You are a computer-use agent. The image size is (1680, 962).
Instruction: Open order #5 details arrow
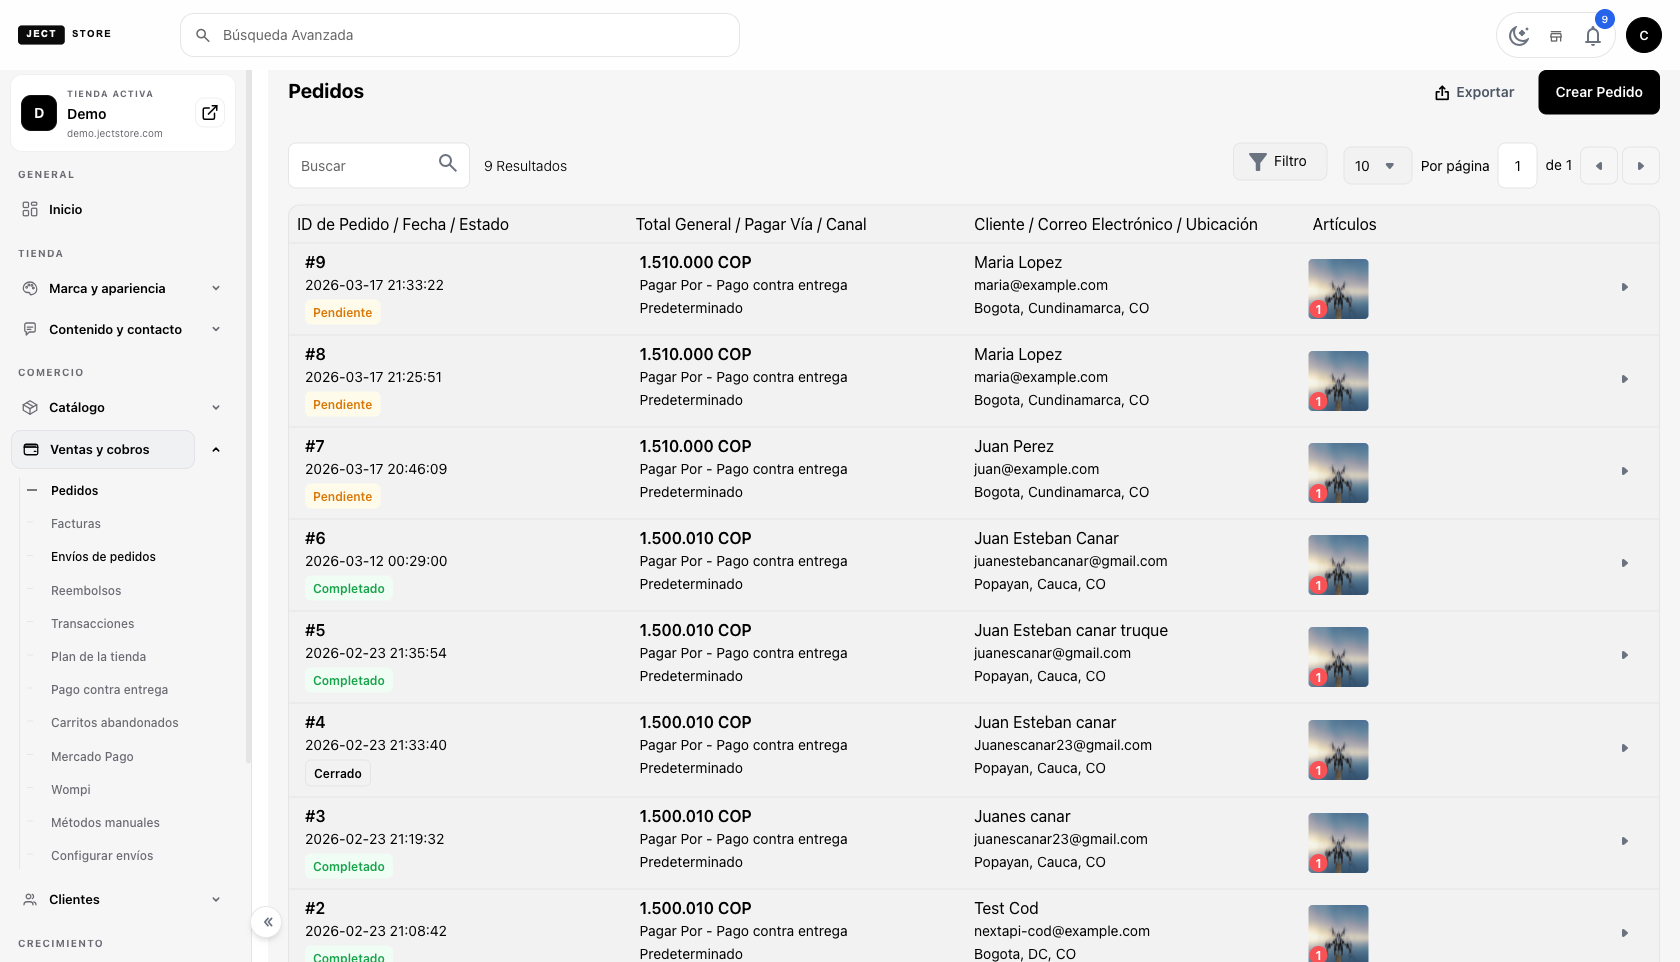click(1625, 655)
